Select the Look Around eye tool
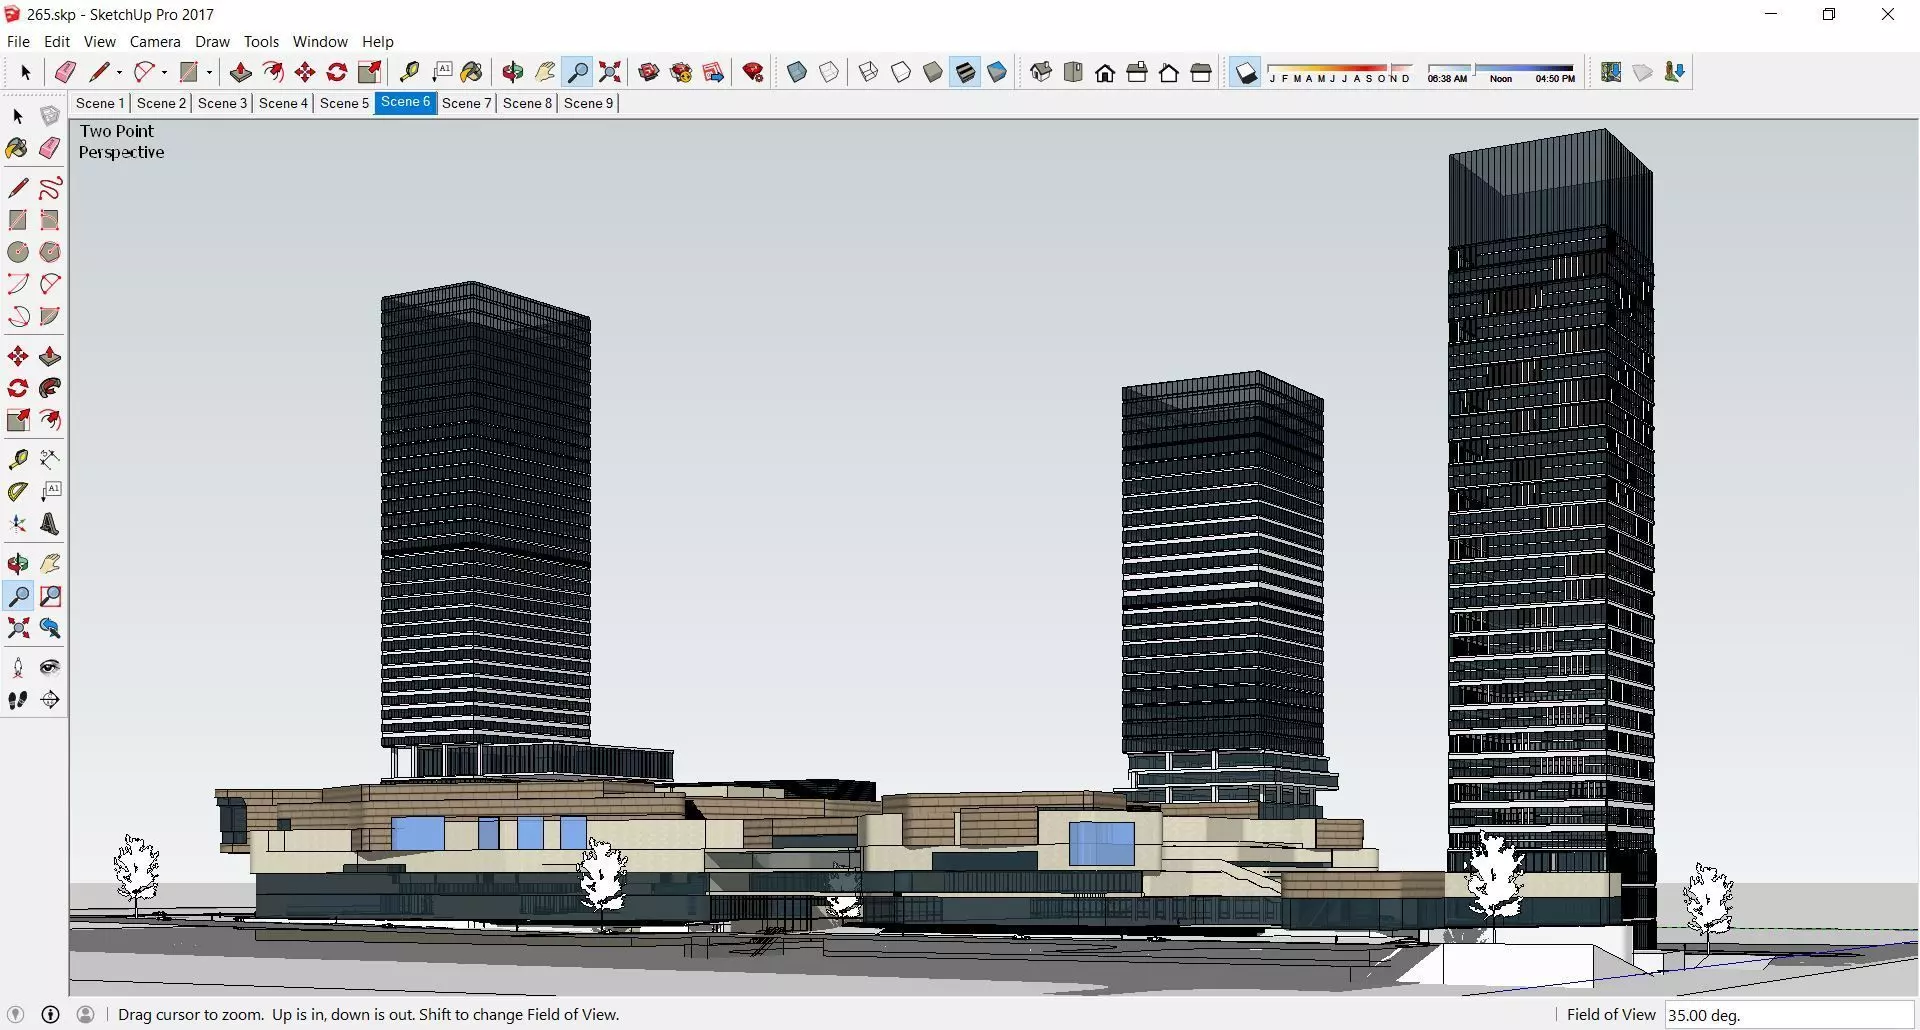The width and height of the screenshot is (1920, 1030). point(50,668)
